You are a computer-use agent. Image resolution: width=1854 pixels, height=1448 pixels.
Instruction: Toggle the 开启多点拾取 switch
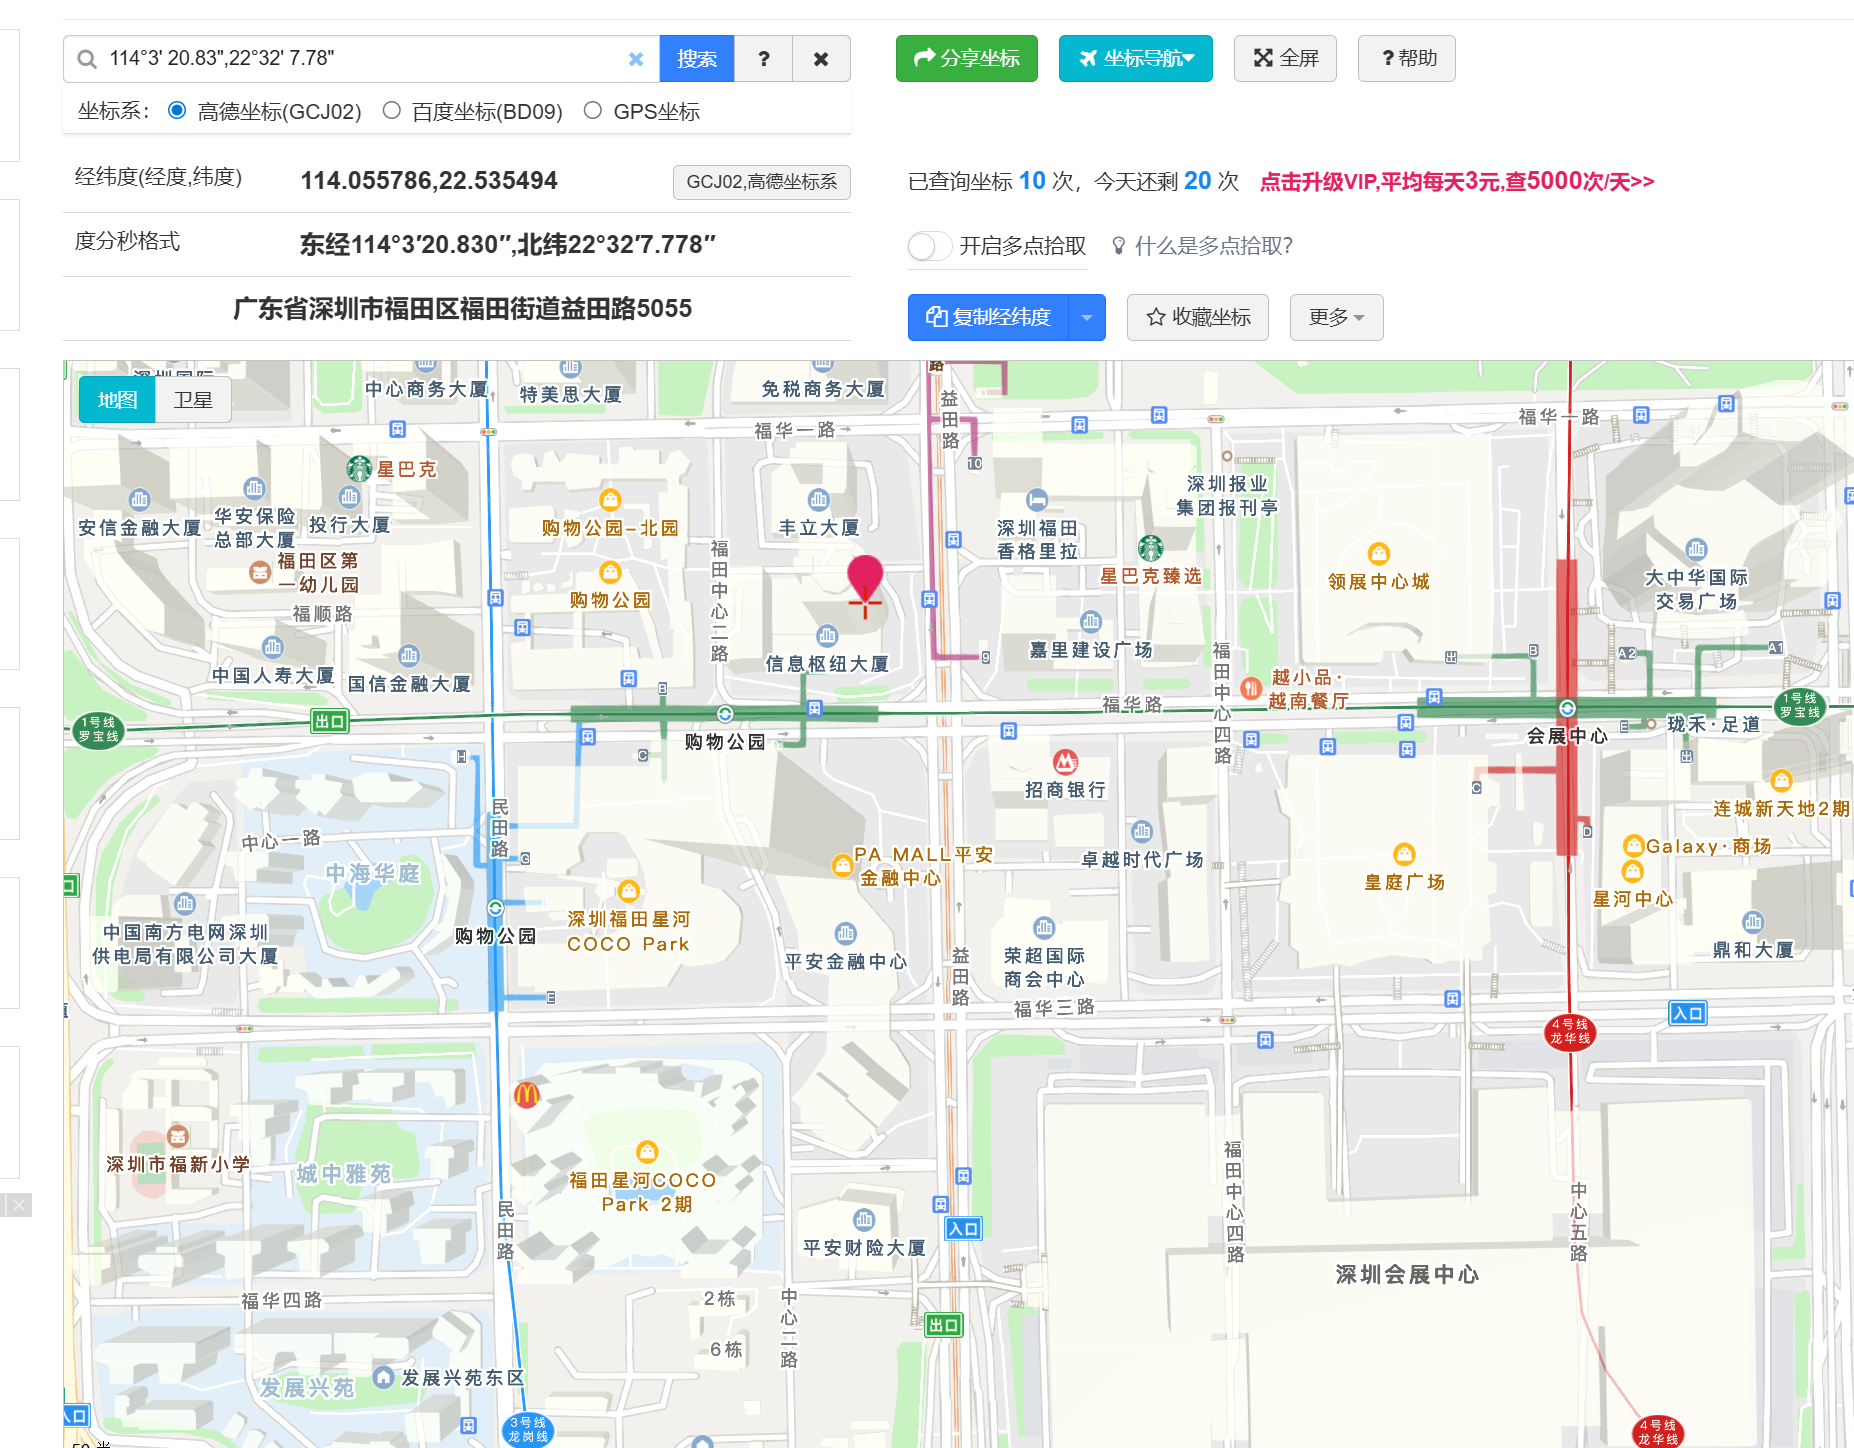click(929, 246)
